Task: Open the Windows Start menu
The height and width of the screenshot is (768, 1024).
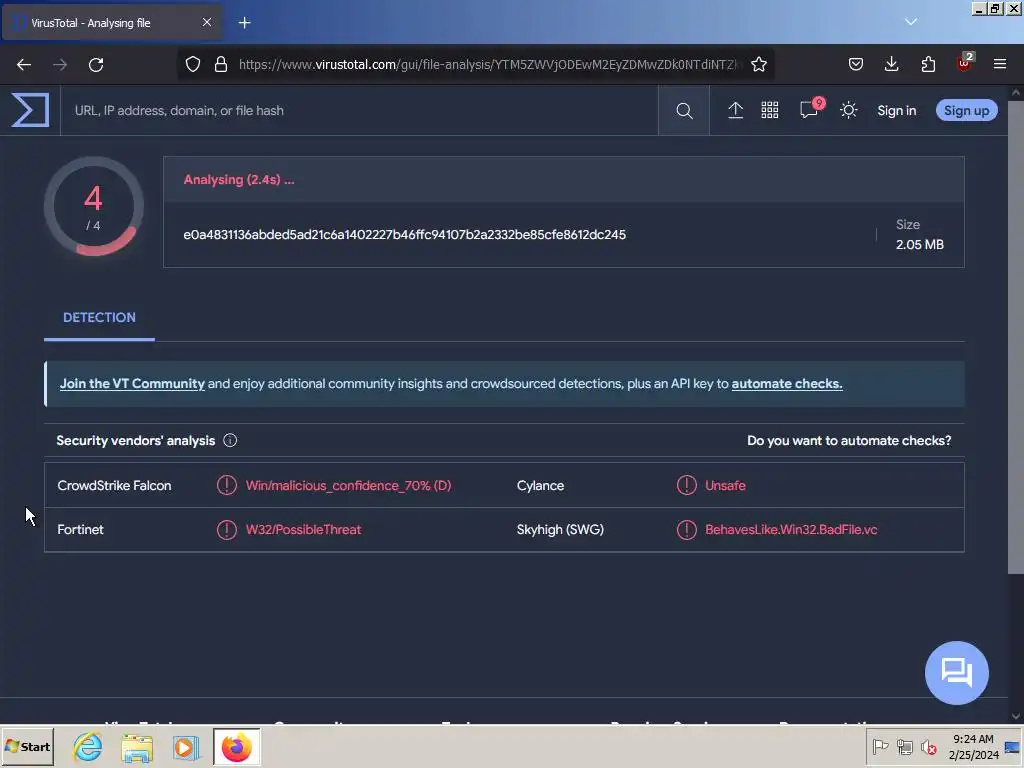Action: [27, 746]
